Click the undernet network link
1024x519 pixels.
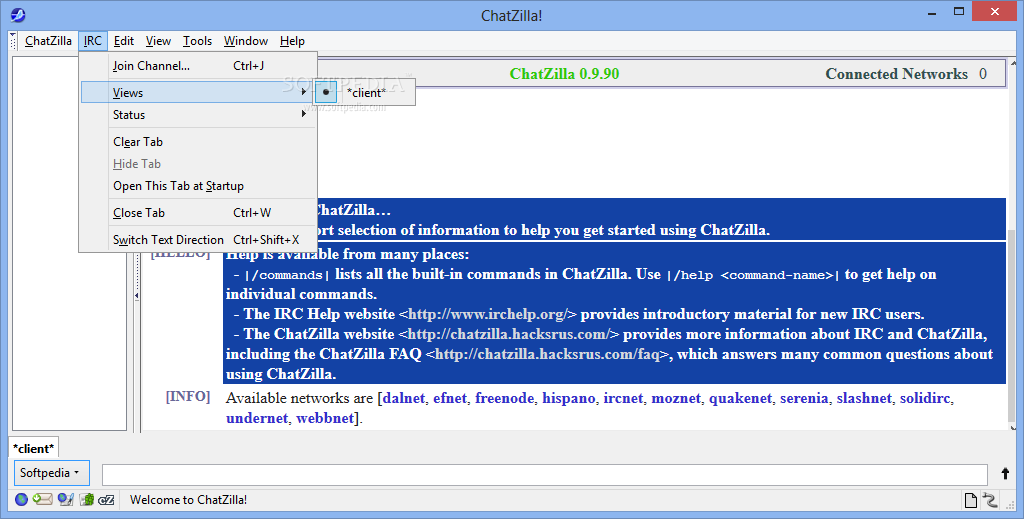(257, 418)
